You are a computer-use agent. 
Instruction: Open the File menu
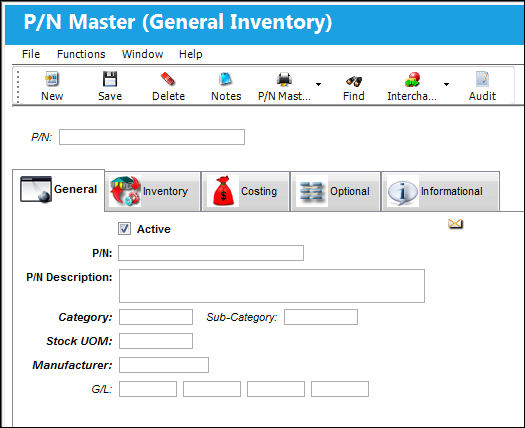click(x=31, y=54)
